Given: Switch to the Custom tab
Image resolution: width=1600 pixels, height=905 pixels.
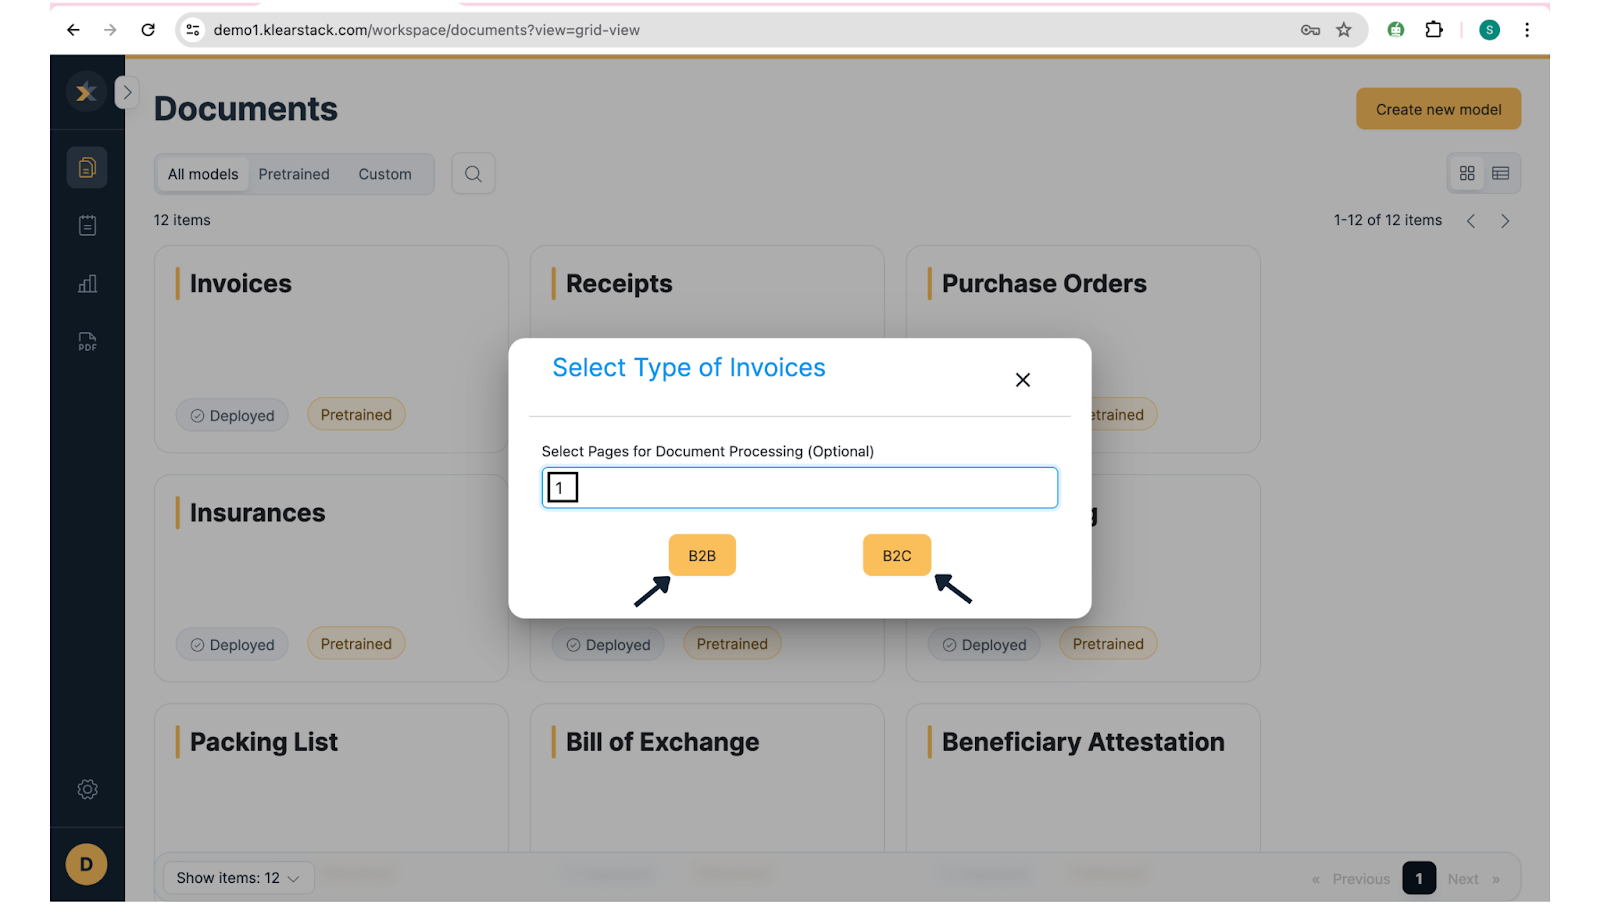Looking at the screenshot, I should [x=385, y=174].
